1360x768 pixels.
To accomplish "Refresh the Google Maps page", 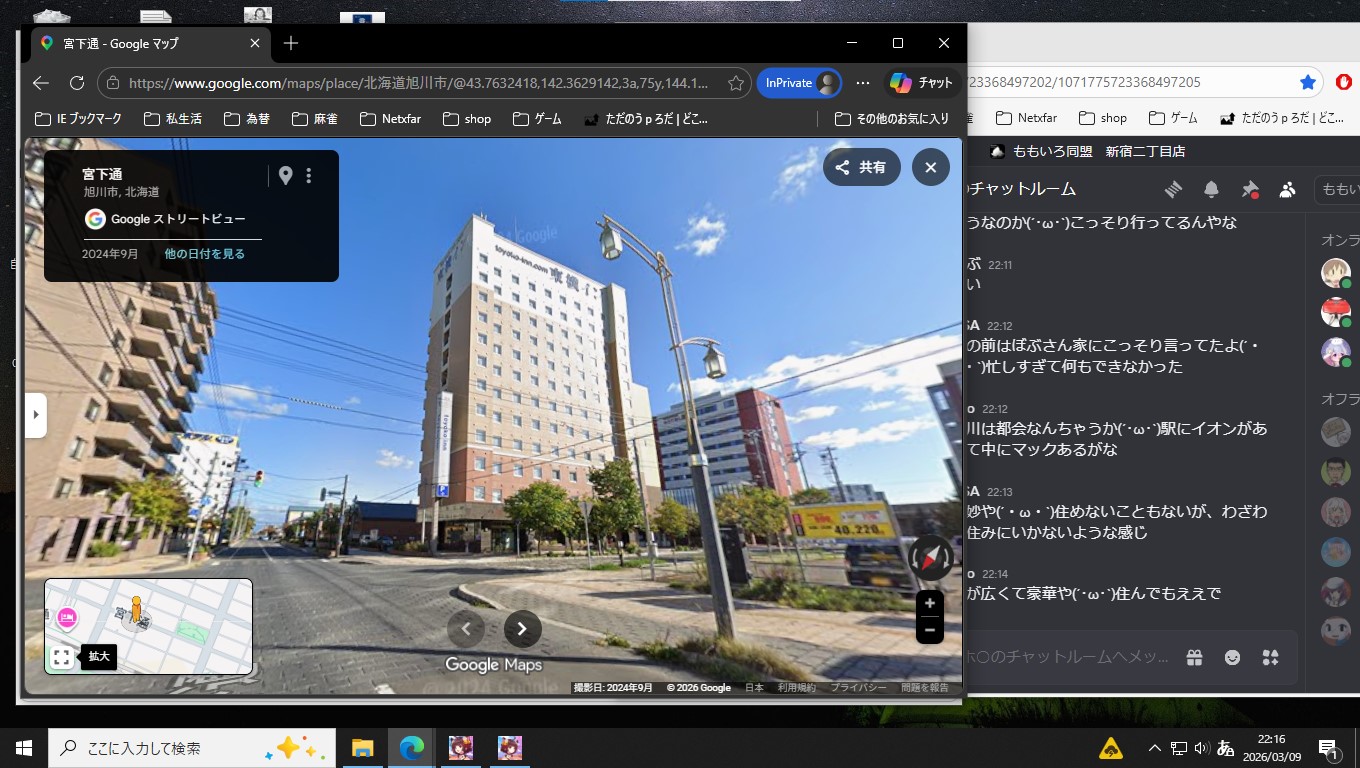I will click(77, 83).
